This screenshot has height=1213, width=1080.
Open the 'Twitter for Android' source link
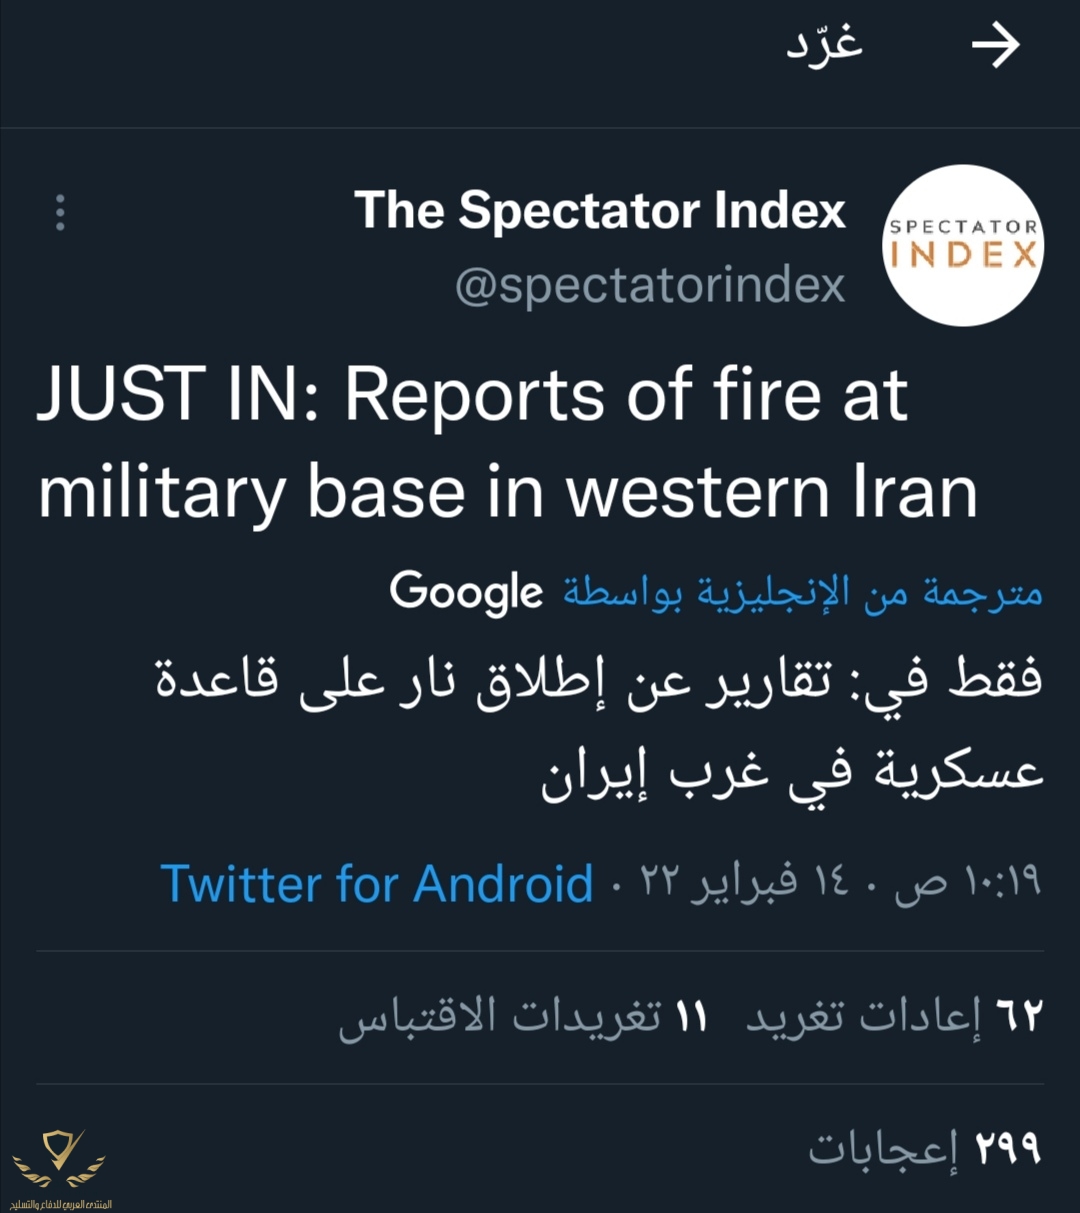tap(377, 884)
